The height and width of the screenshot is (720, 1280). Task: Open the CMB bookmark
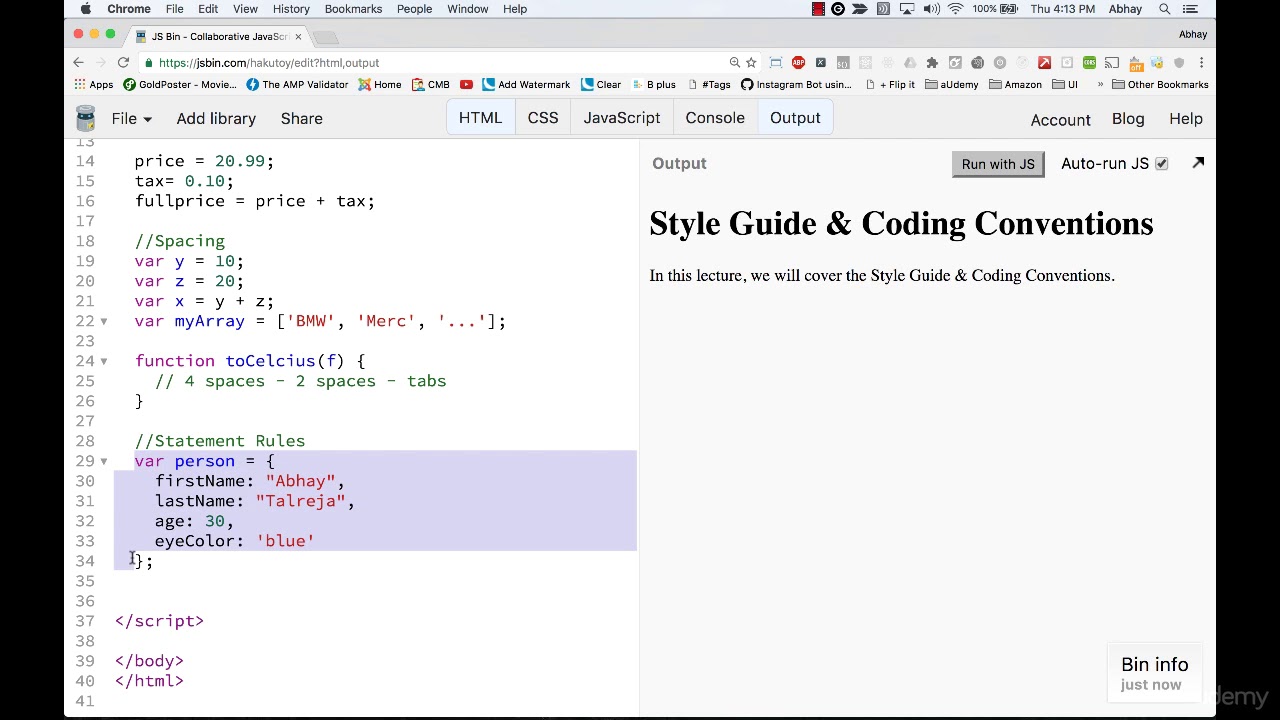click(x=431, y=85)
